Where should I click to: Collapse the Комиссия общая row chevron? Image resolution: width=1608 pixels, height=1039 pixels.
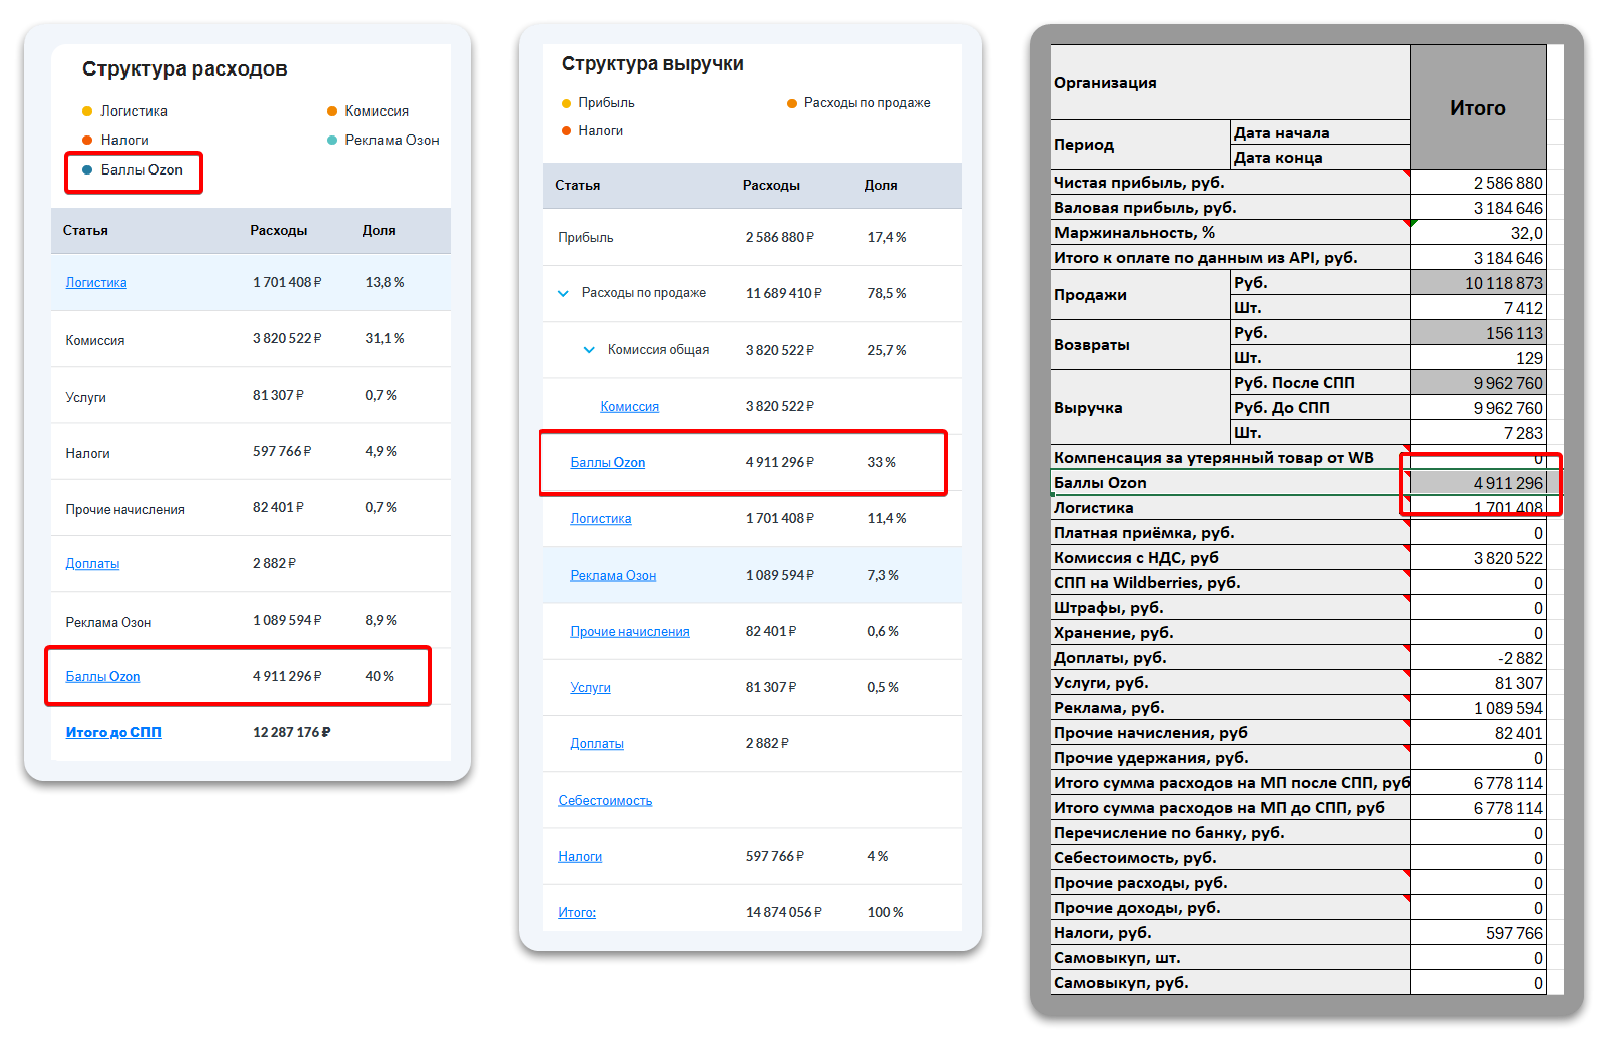pos(589,350)
